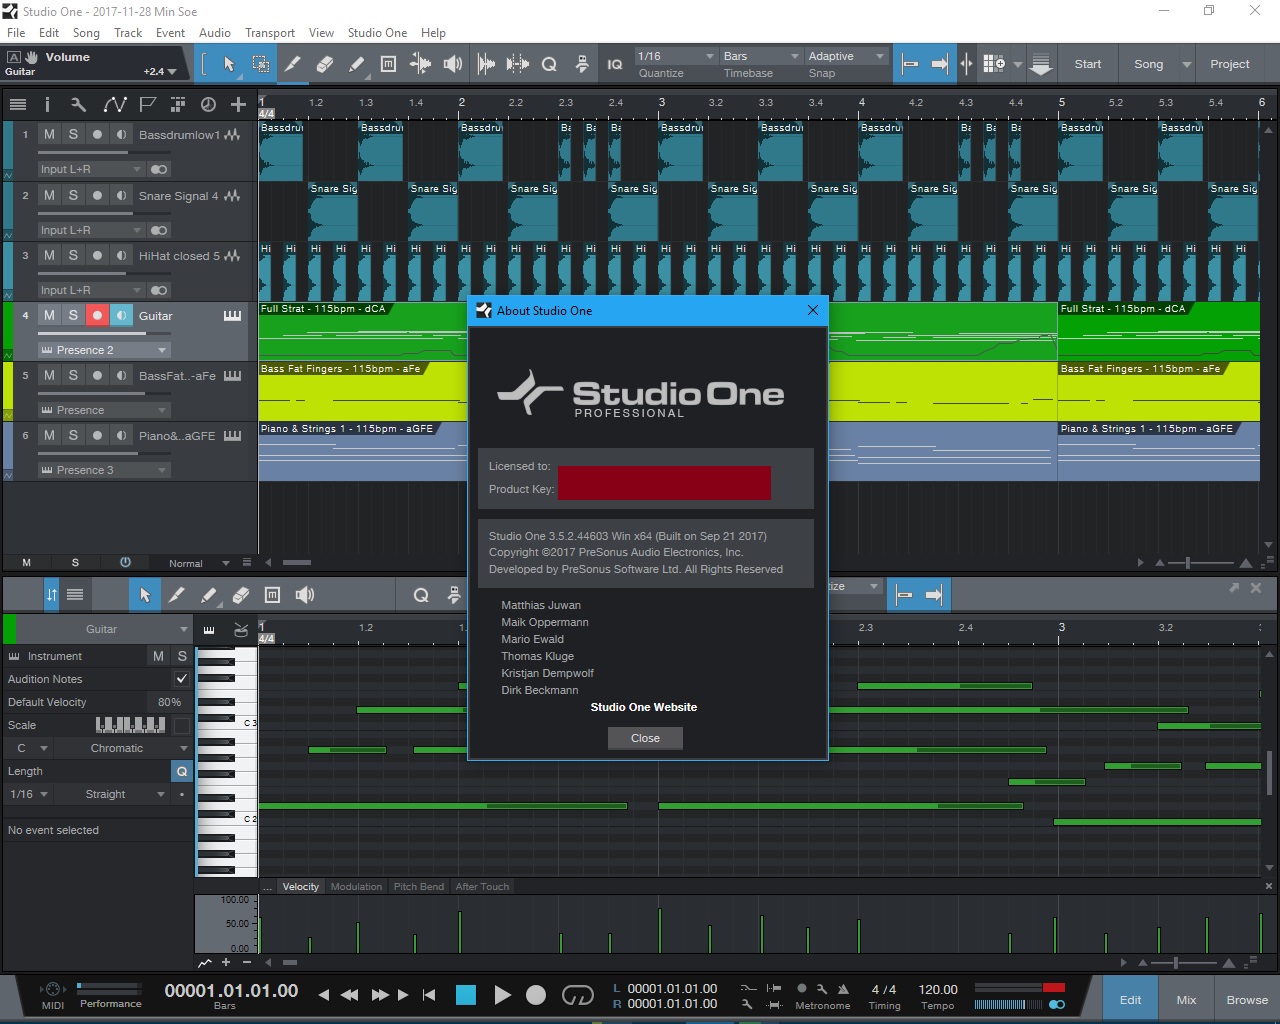Open the Studio One menu

(377, 32)
